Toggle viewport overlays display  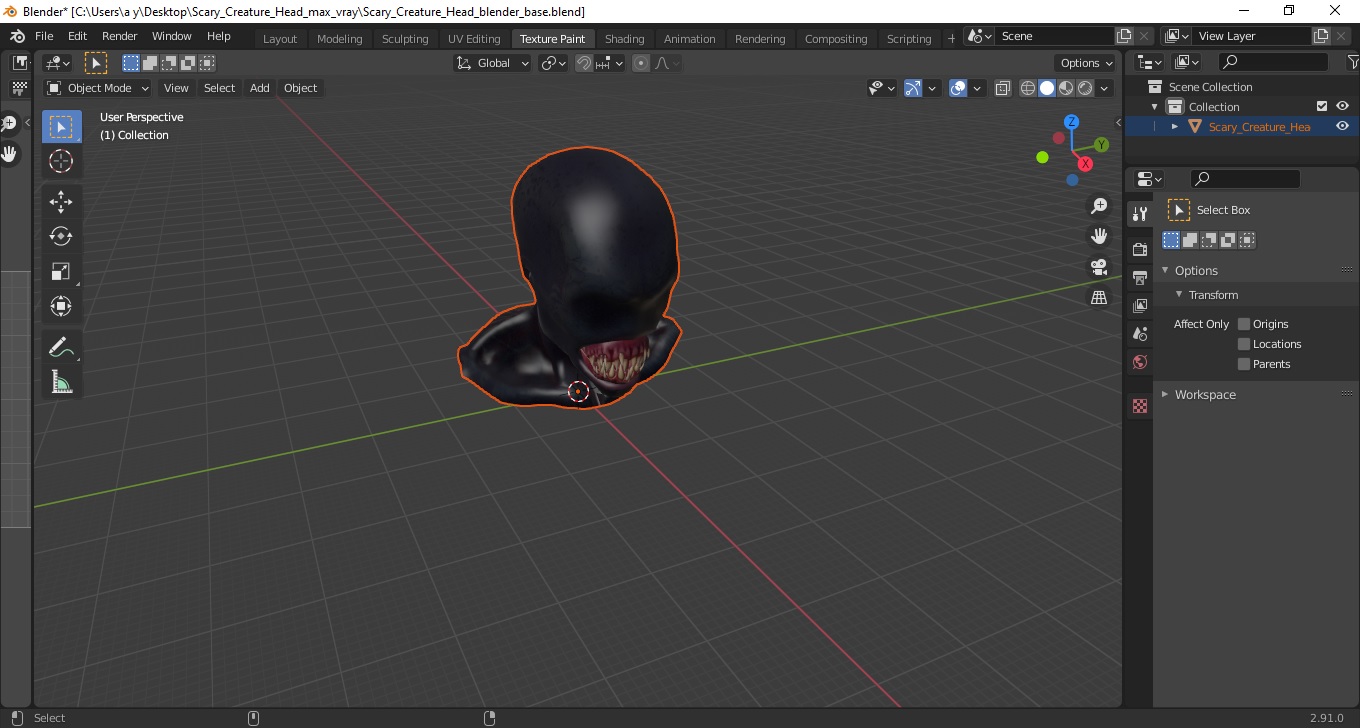(x=958, y=88)
